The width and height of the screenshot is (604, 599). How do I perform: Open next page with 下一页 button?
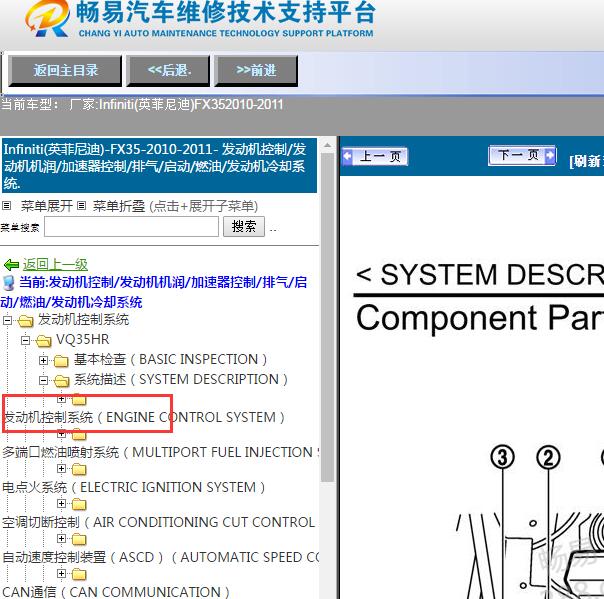click(x=522, y=155)
